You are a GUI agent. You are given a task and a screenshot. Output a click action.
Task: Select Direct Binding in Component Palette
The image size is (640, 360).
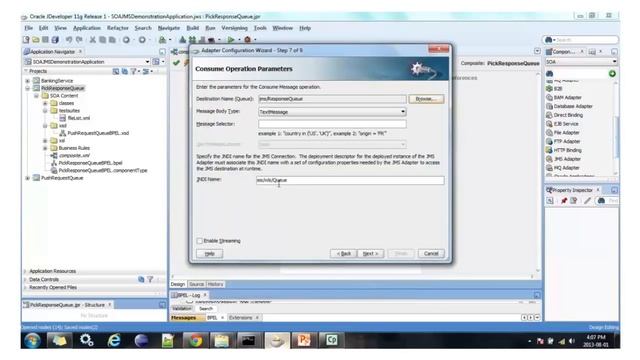click(x=564, y=115)
